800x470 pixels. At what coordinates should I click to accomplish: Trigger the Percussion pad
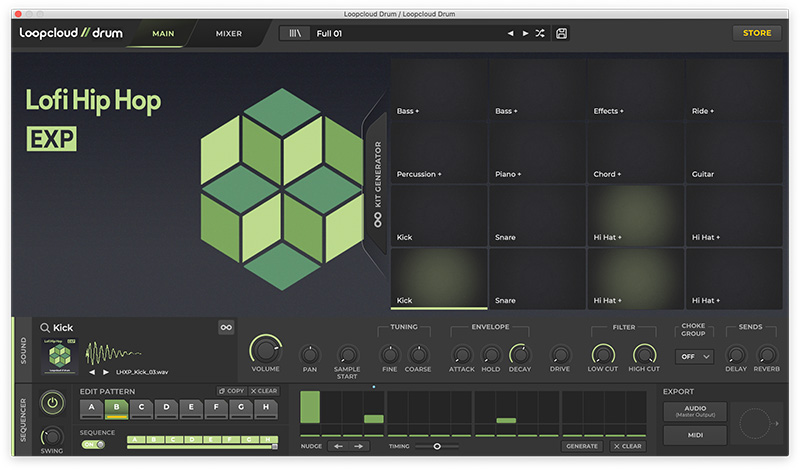pyautogui.click(x=439, y=153)
